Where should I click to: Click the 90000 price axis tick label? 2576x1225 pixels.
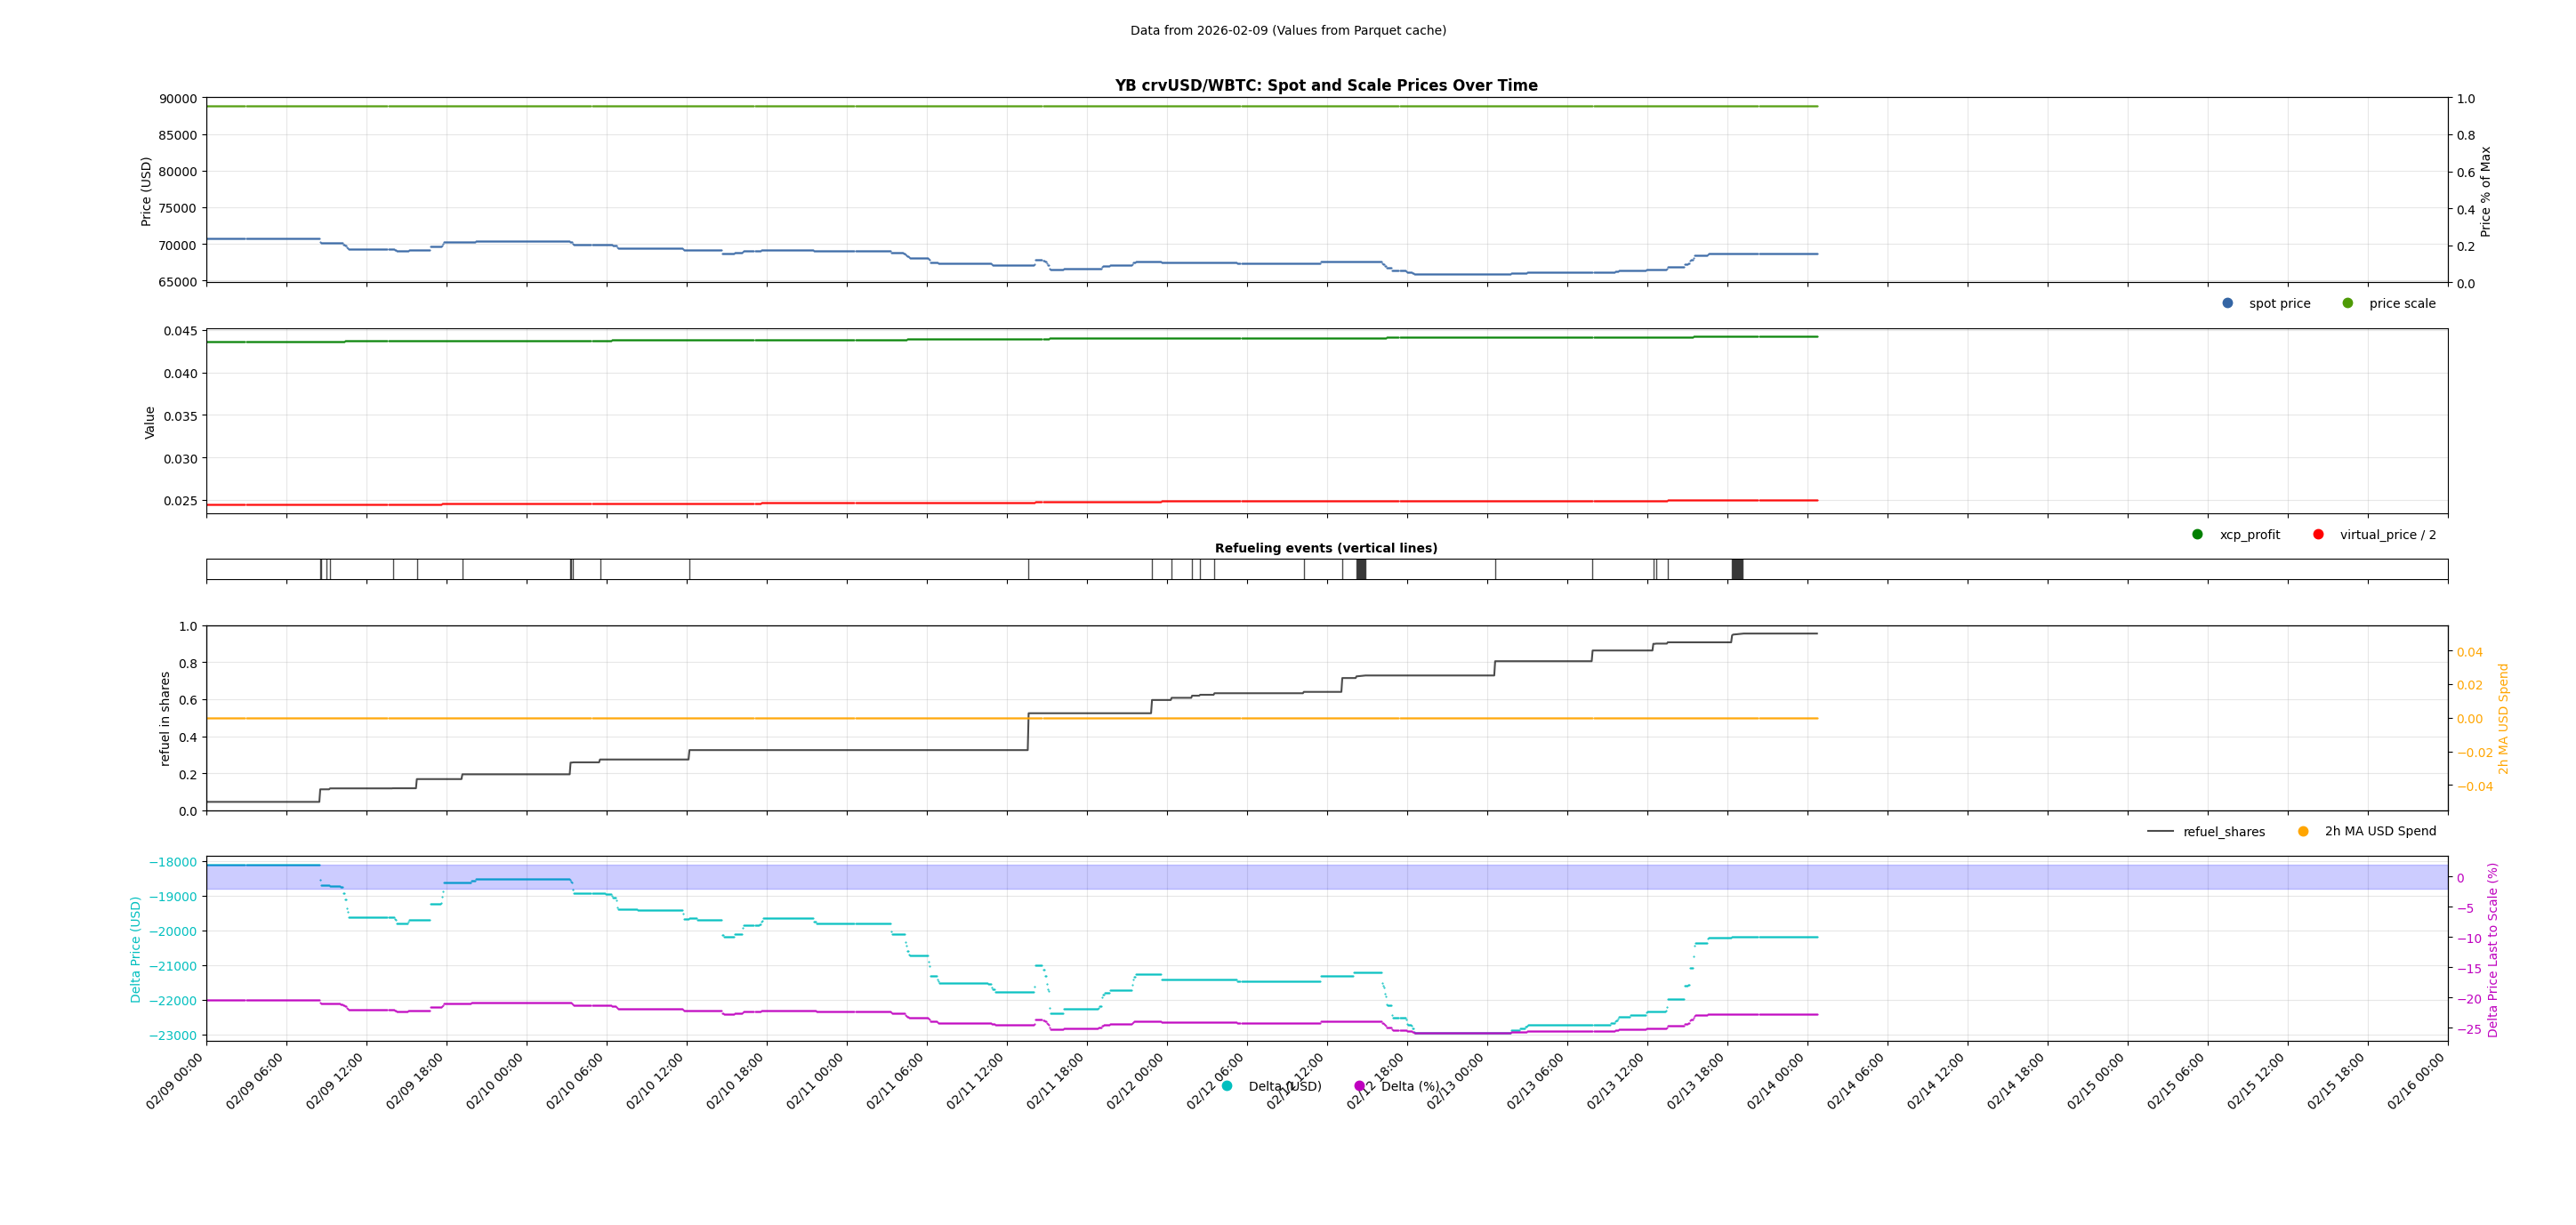(x=177, y=99)
